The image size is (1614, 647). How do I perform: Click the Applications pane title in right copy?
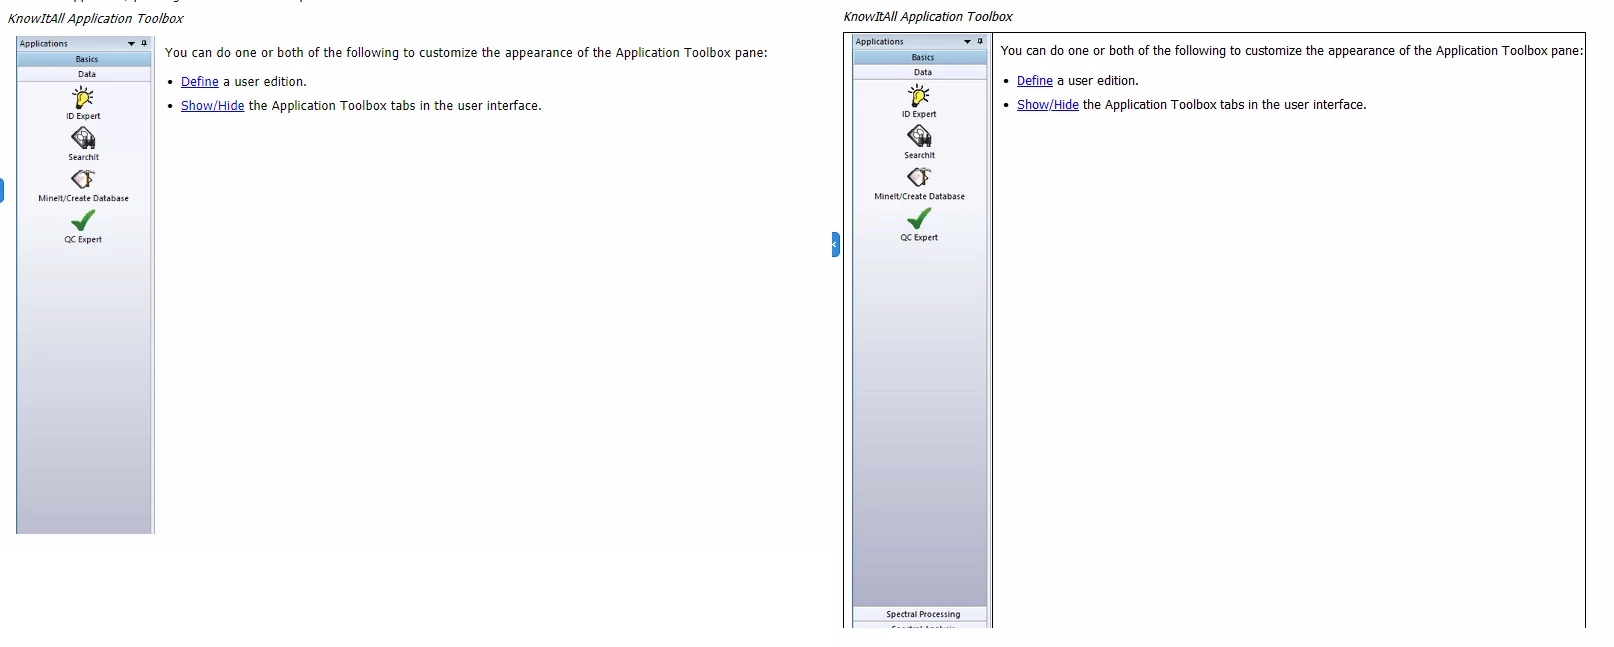(880, 42)
